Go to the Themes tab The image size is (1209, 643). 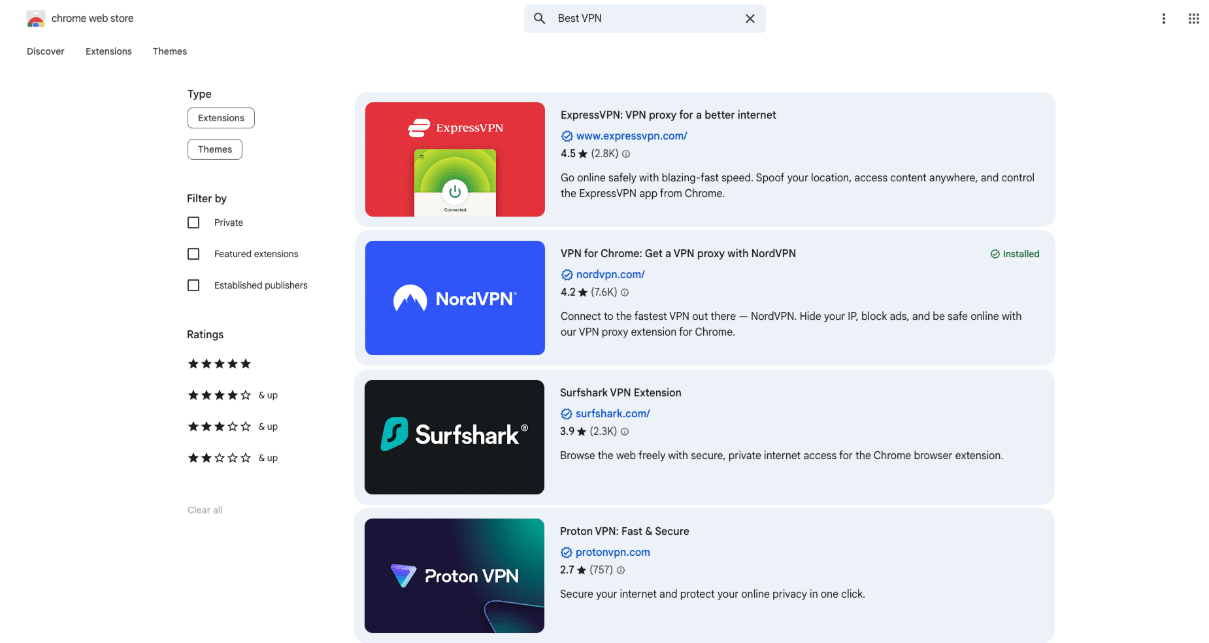coord(170,51)
